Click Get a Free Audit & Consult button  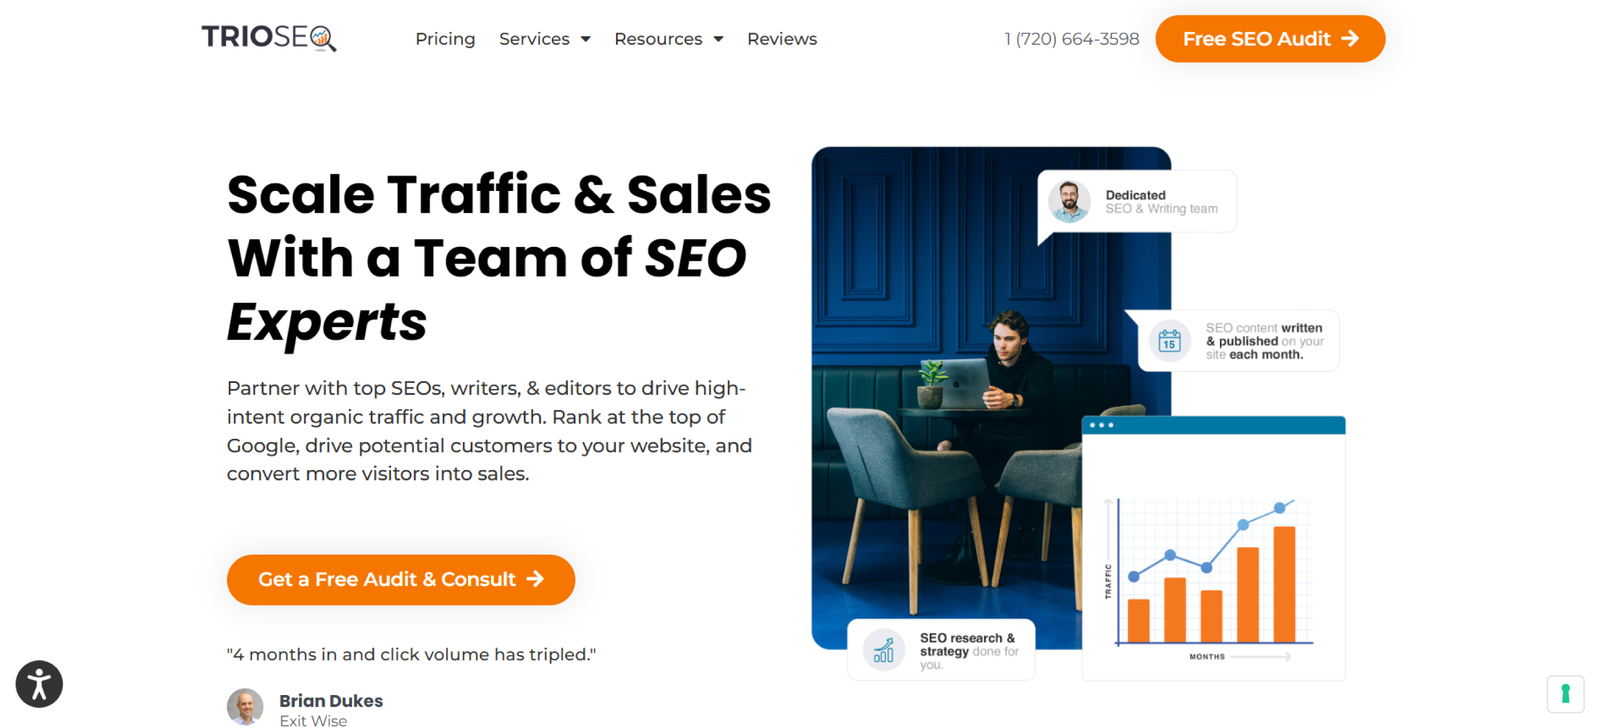point(401,580)
